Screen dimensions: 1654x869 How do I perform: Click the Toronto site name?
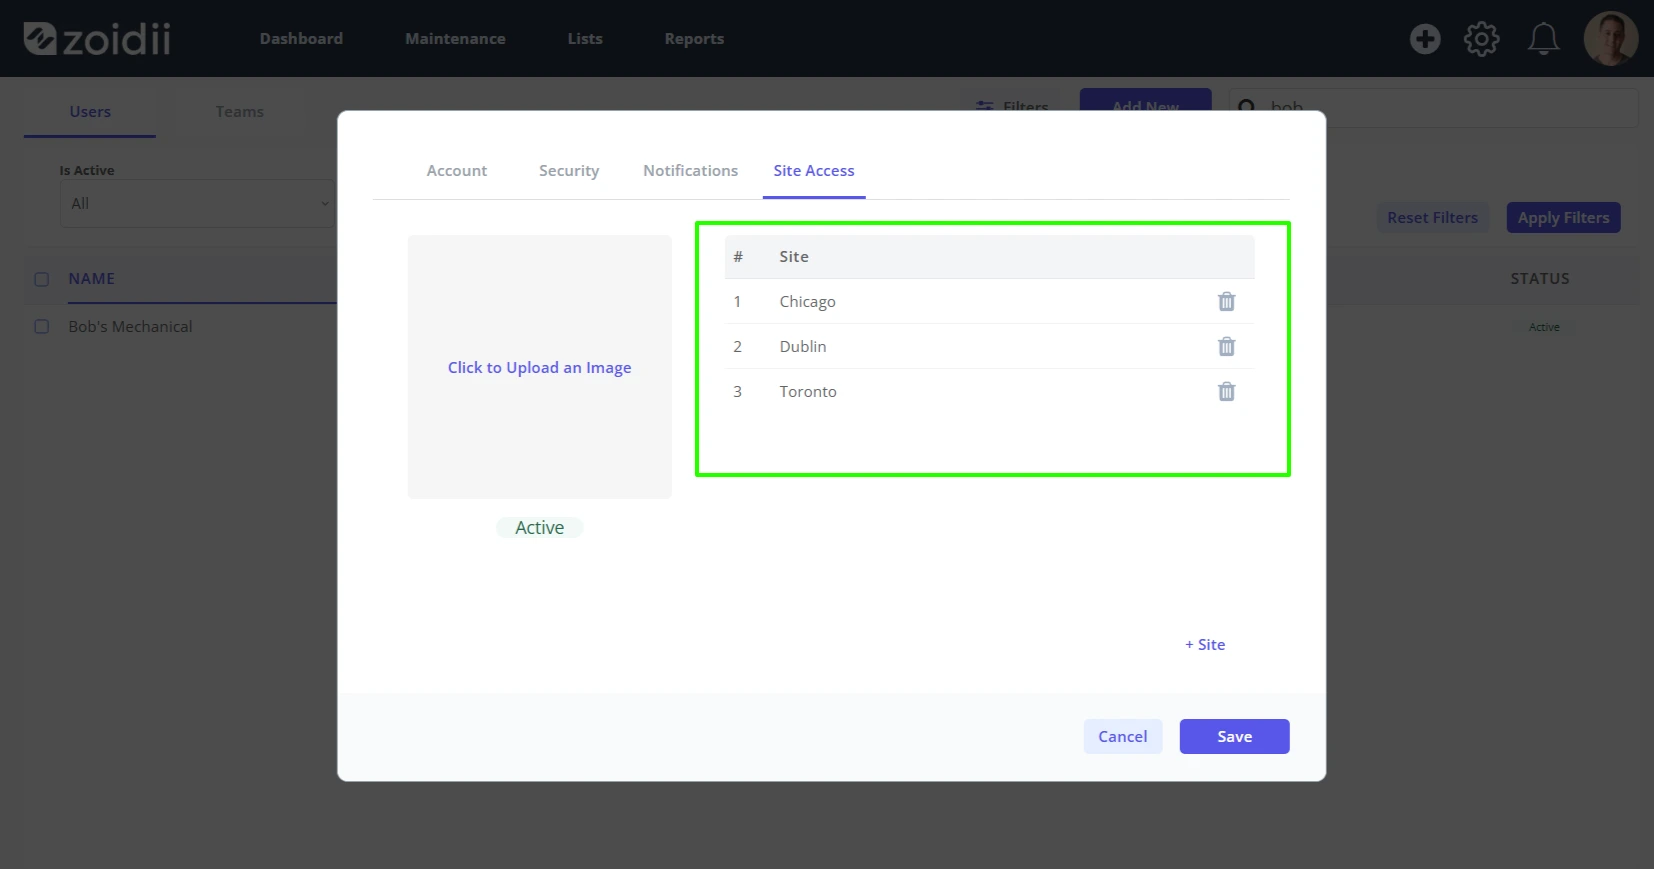tap(808, 391)
